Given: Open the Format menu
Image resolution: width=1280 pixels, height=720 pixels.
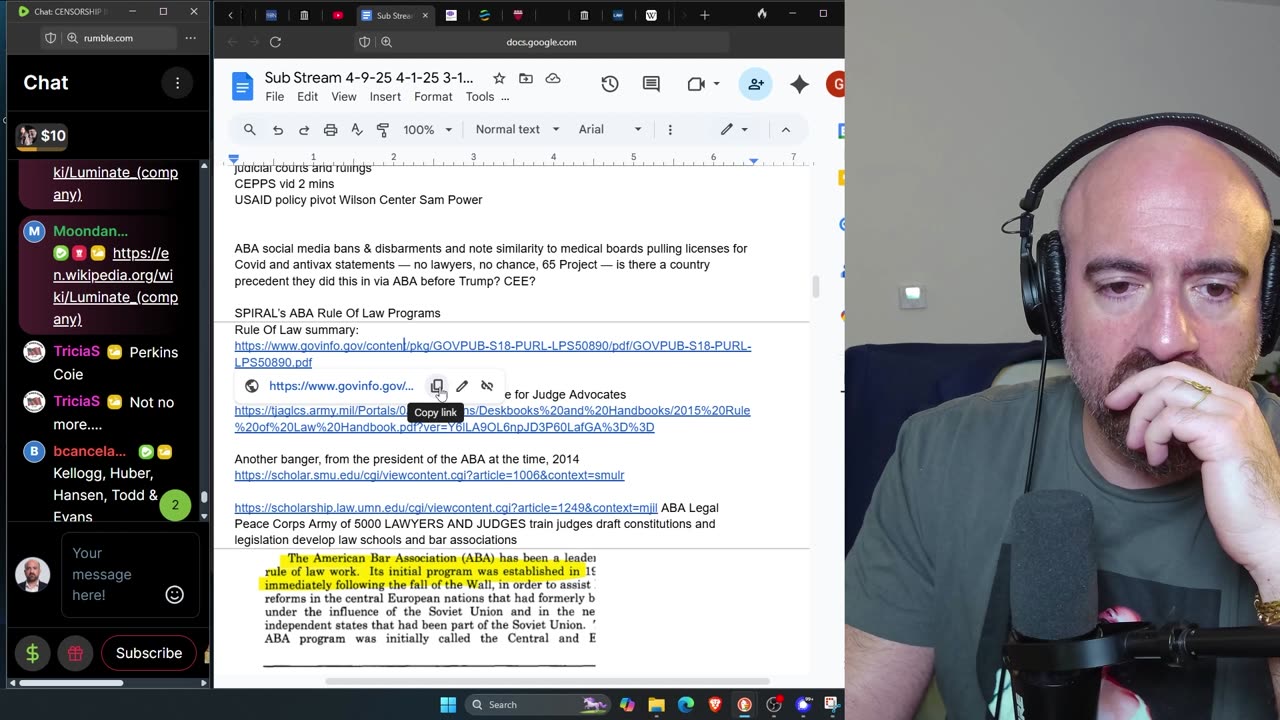Looking at the screenshot, I should (433, 97).
